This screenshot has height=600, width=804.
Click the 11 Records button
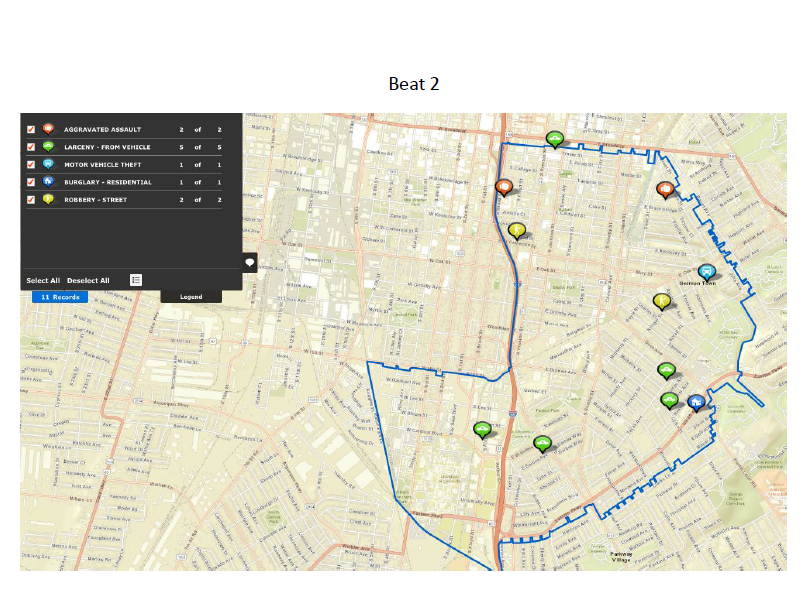(59, 297)
